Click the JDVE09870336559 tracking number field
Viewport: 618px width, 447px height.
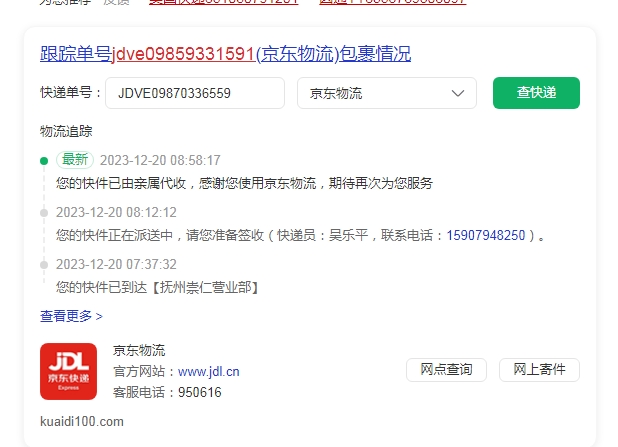coord(195,93)
